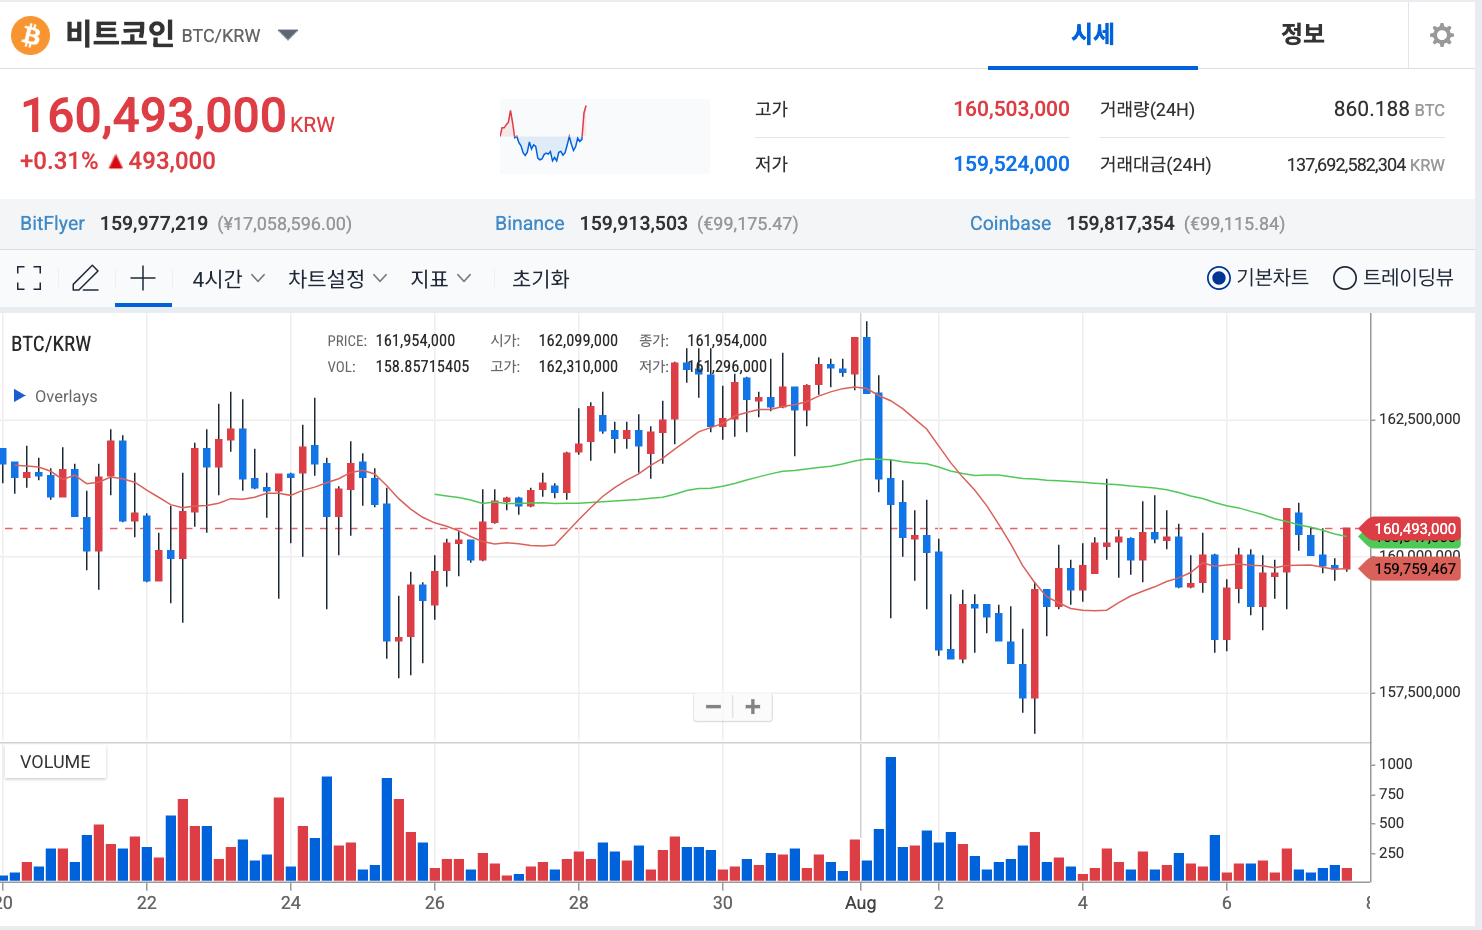Click the 초기화 reset button

540,279
